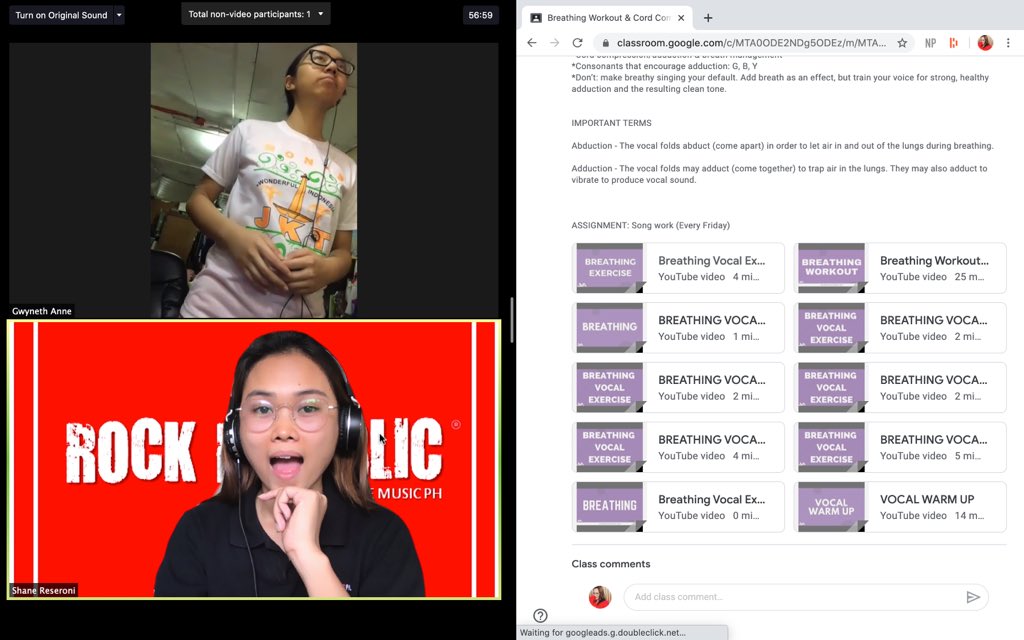Bookmark this page with star icon
The width and height of the screenshot is (1024, 640).
[x=902, y=43]
